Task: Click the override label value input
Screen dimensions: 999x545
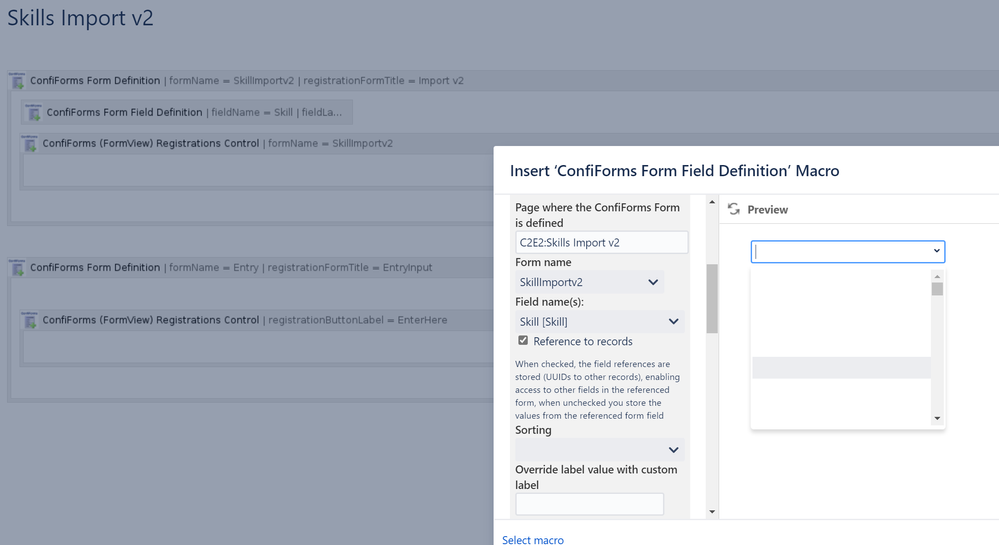Action: point(589,504)
